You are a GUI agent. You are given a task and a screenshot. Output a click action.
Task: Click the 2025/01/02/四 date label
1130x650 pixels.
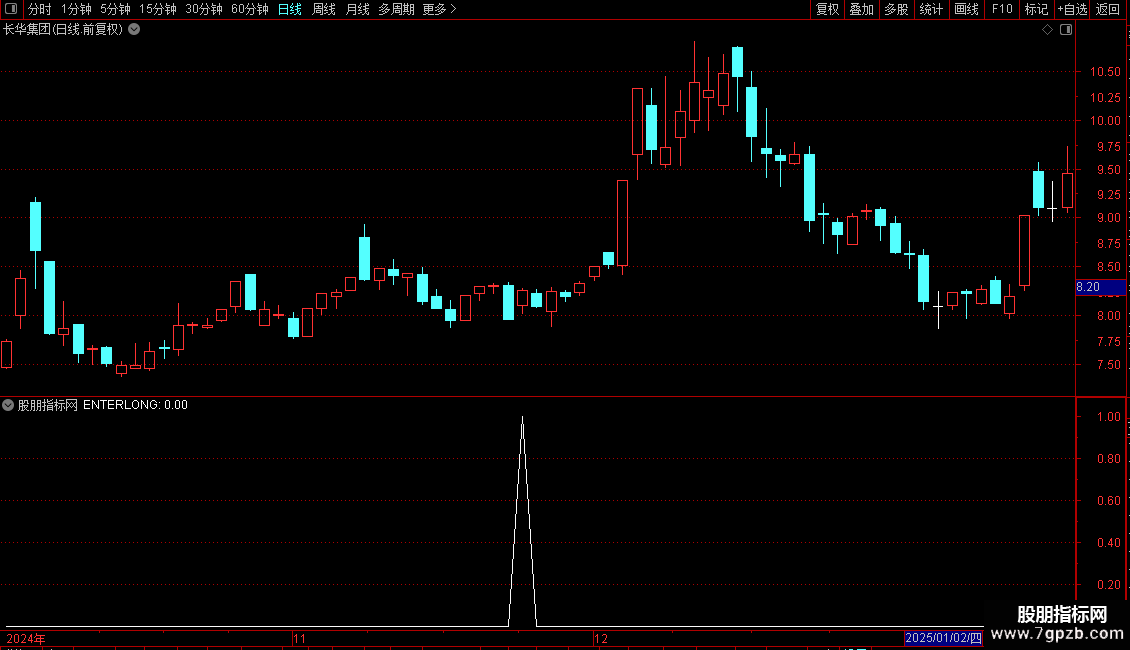coord(943,638)
